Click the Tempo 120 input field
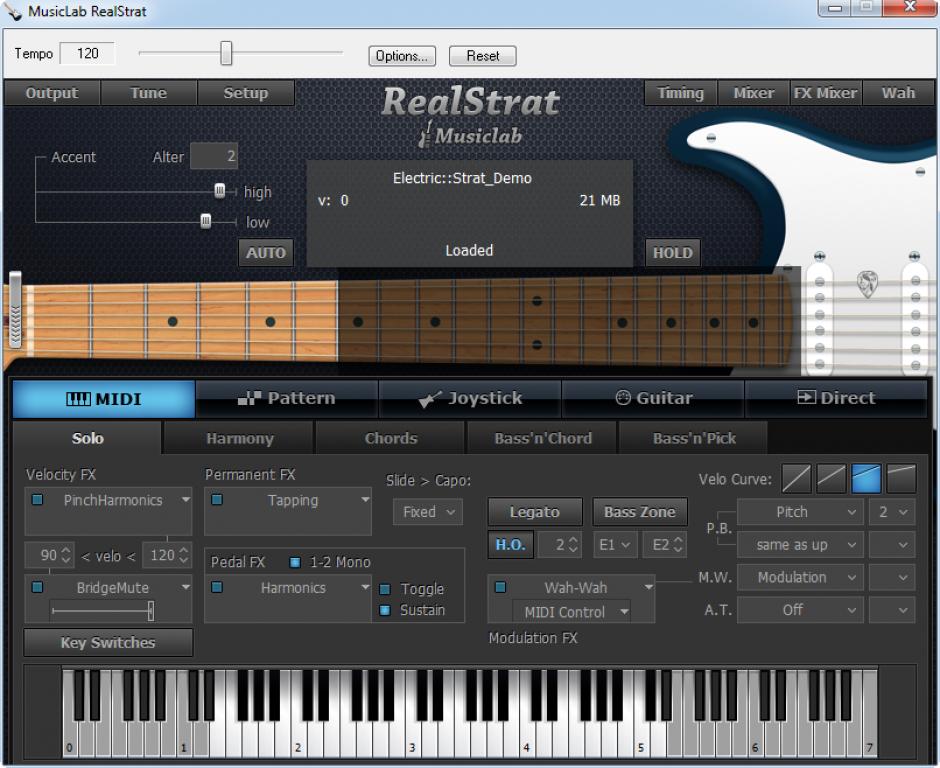 pyautogui.click(x=88, y=53)
